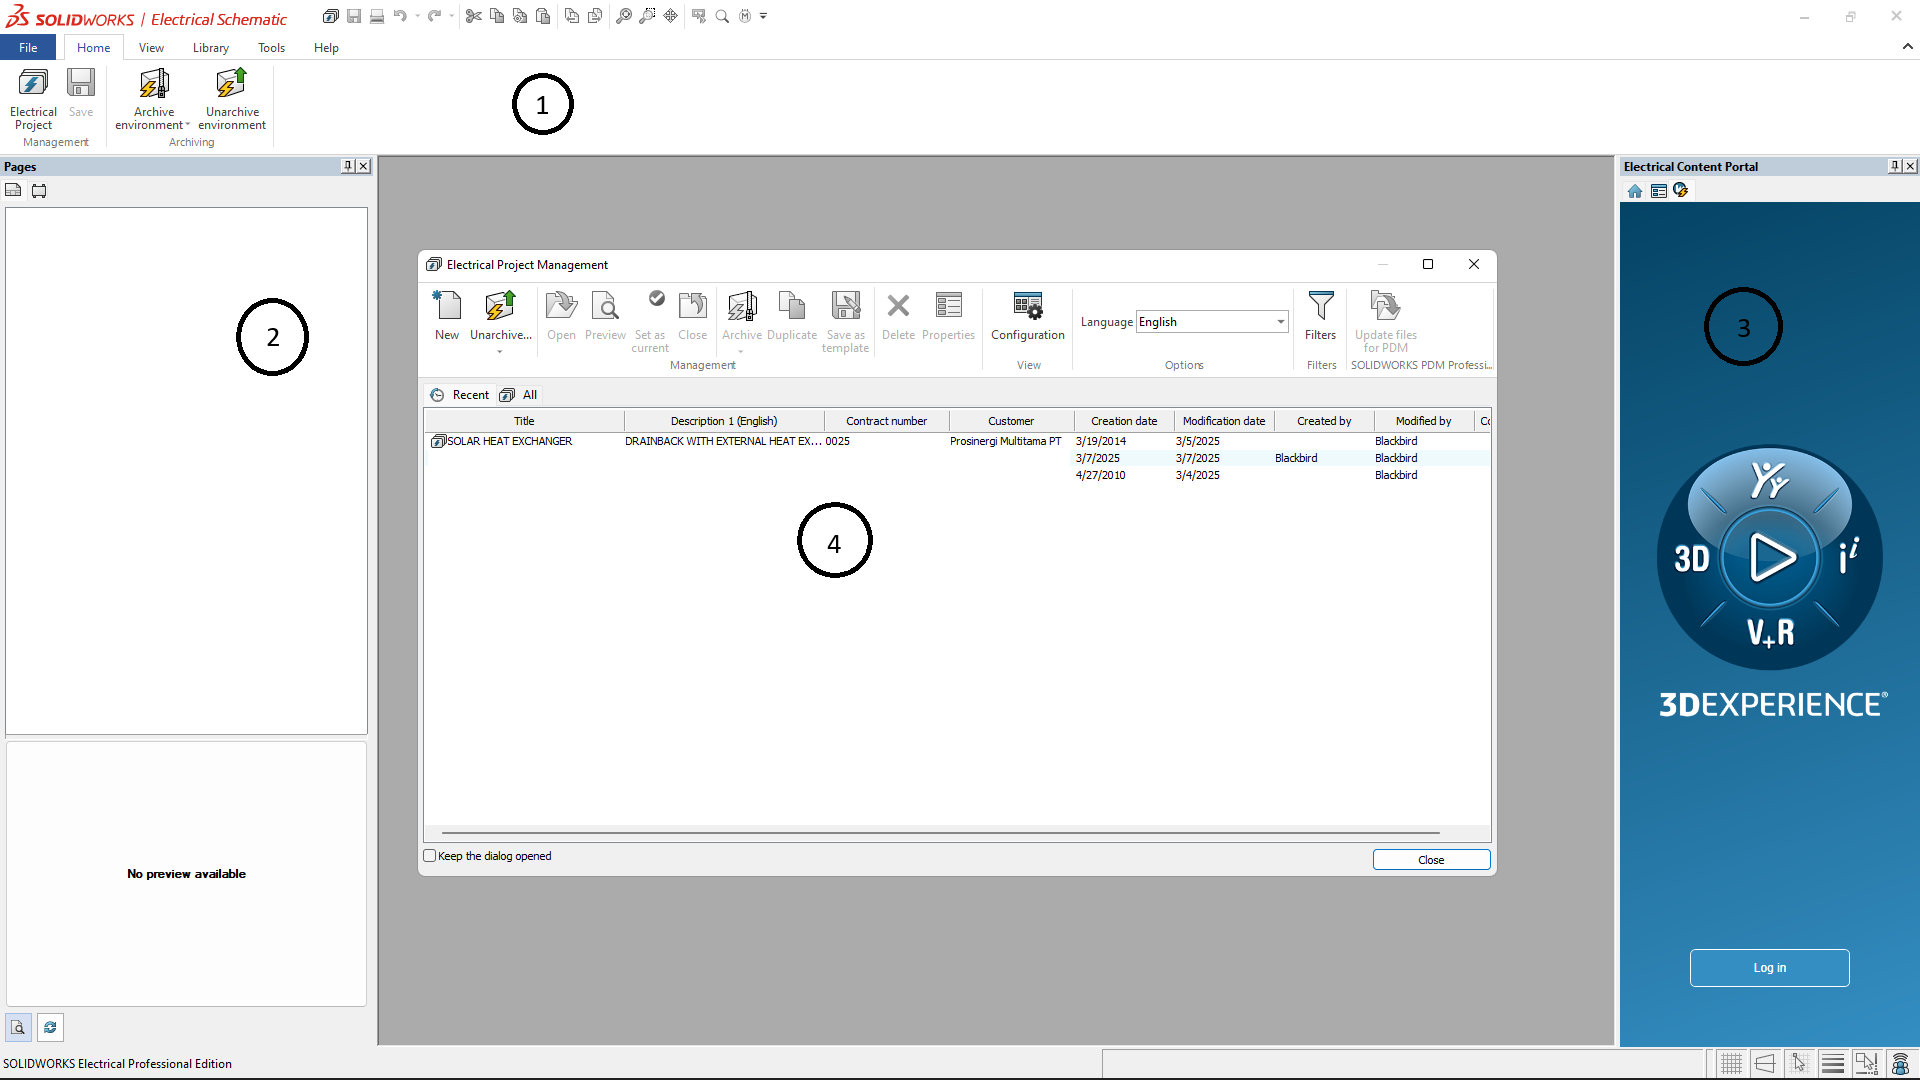Click Log in button
The height and width of the screenshot is (1080, 1920).
point(1769,968)
